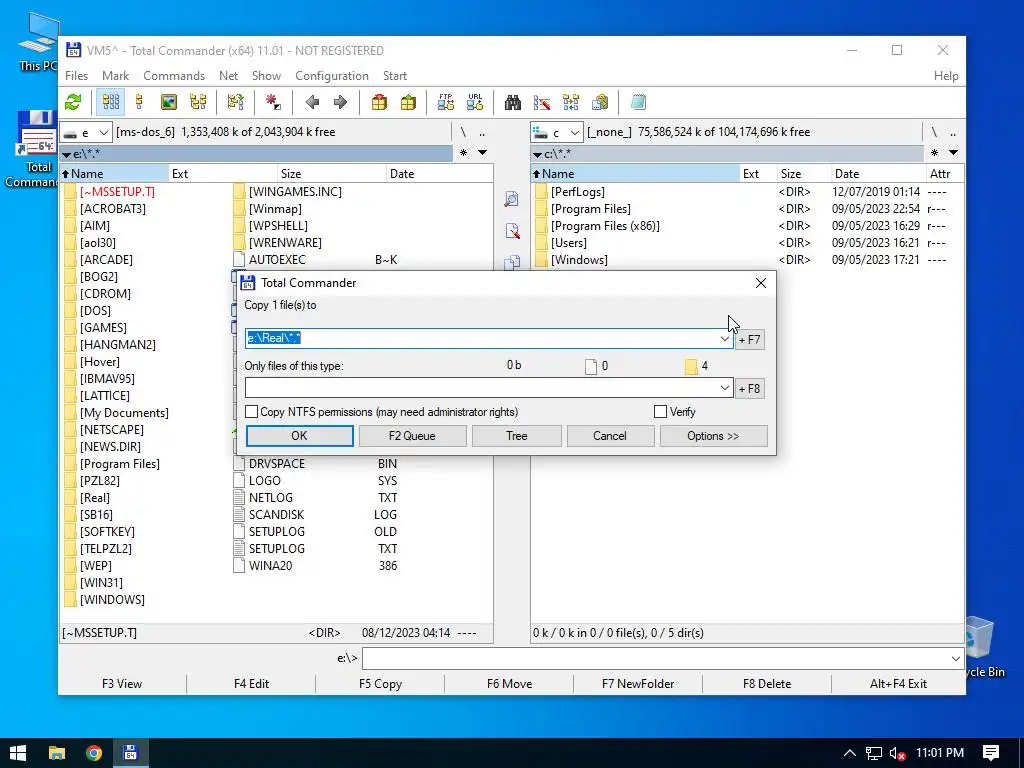Go forward with the right arrow icon

(340, 103)
